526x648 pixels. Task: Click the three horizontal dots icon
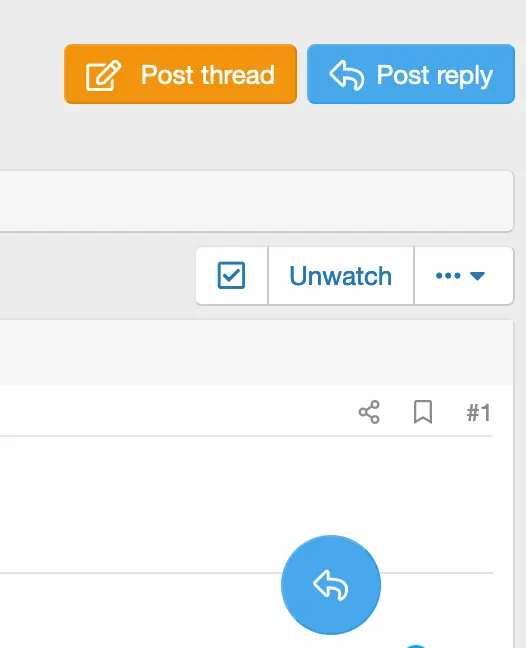click(x=448, y=276)
